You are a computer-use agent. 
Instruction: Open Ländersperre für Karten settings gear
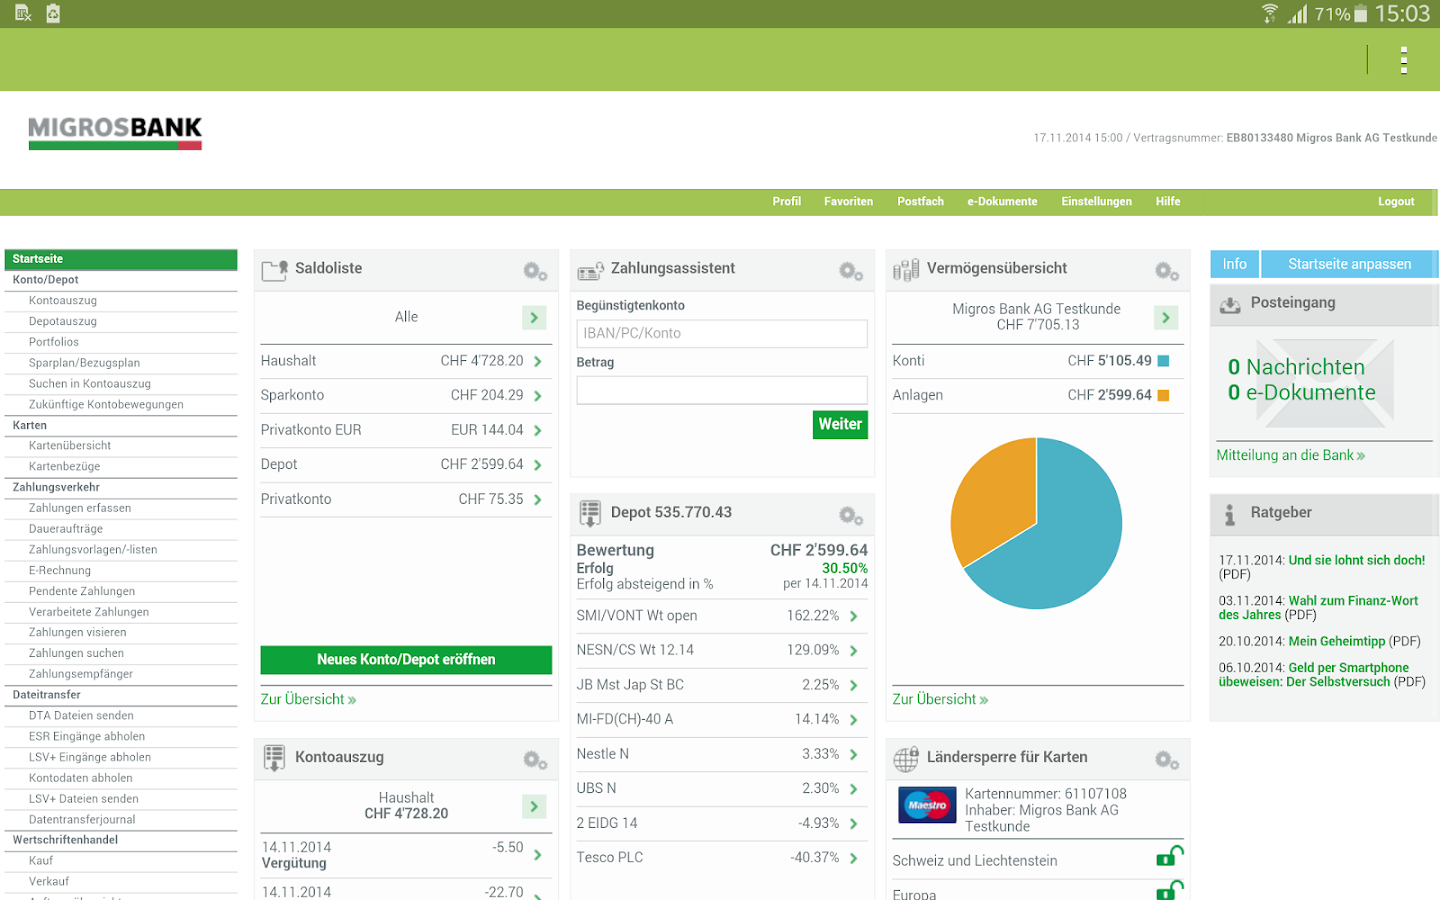coord(1167,760)
